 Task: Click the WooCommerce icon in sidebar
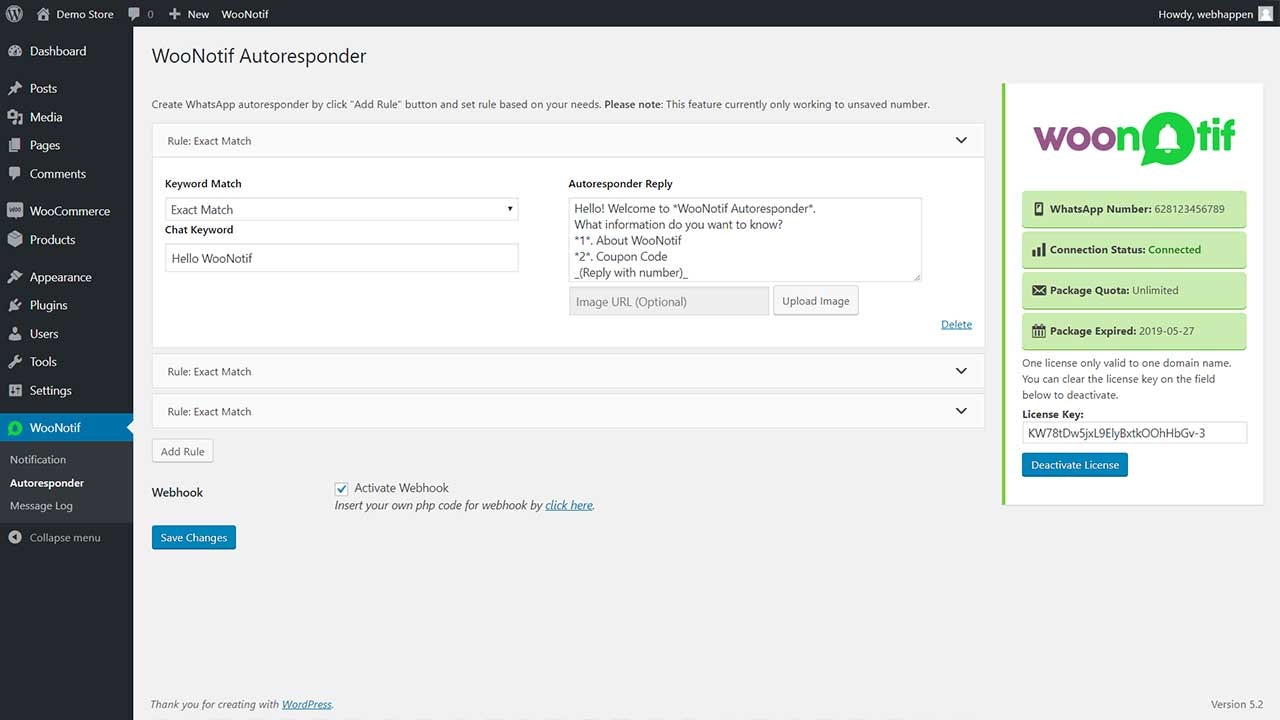(x=15, y=211)
